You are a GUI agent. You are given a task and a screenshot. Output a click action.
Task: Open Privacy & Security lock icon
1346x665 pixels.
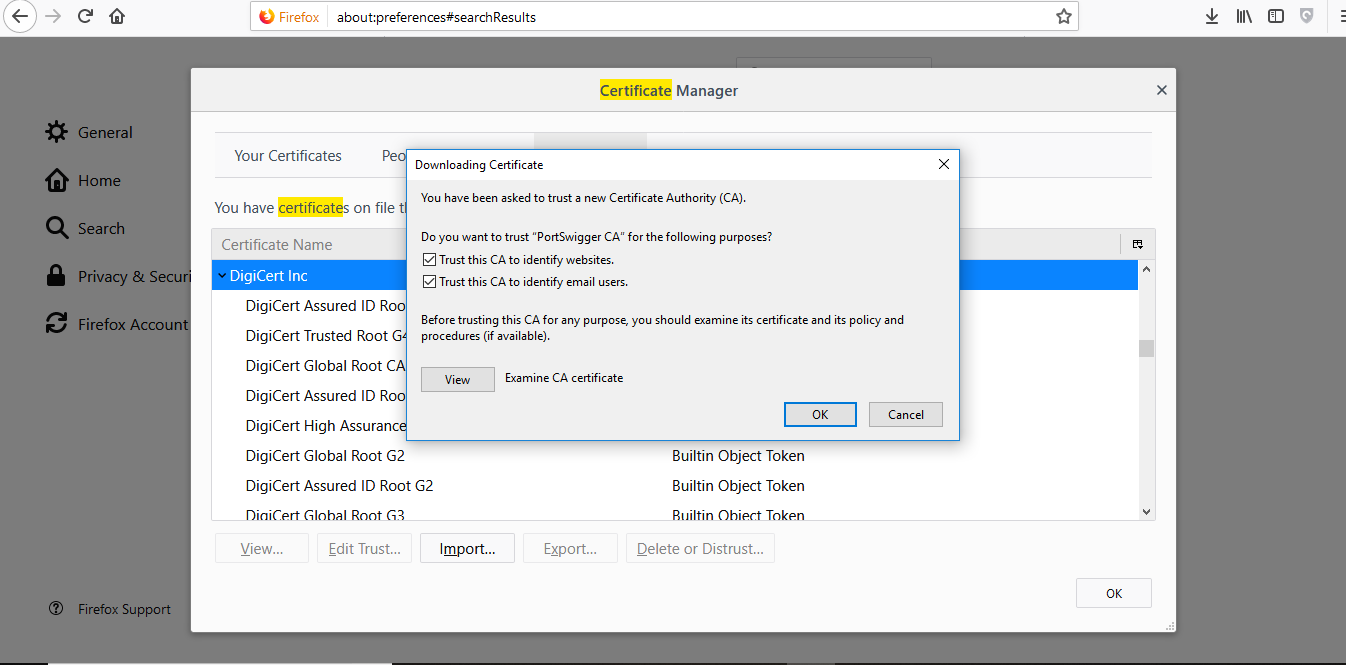click(x=57, y=276)
